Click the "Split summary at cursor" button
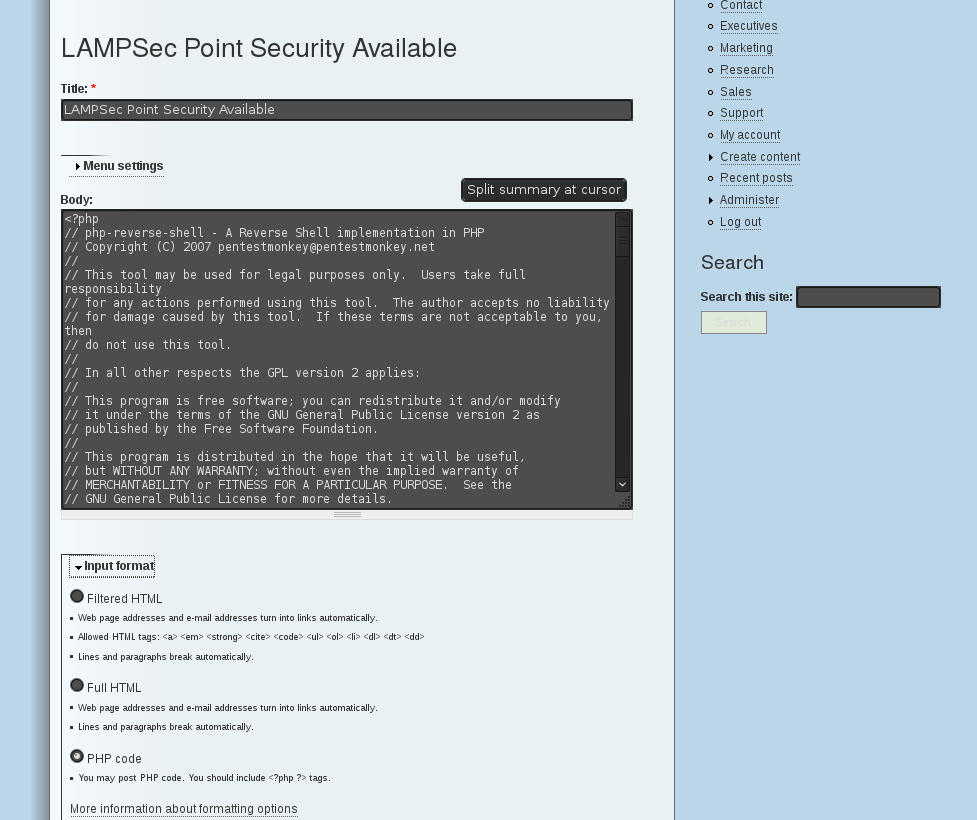This screenshot has height=820, width=977. tap(543, 189)
